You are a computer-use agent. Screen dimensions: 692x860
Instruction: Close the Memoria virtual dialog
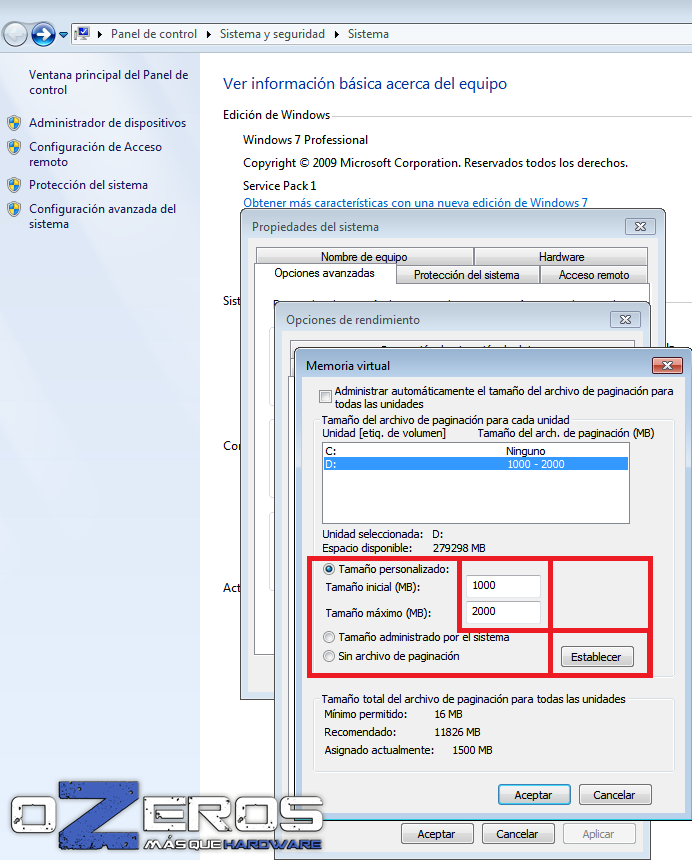(667, 365)
